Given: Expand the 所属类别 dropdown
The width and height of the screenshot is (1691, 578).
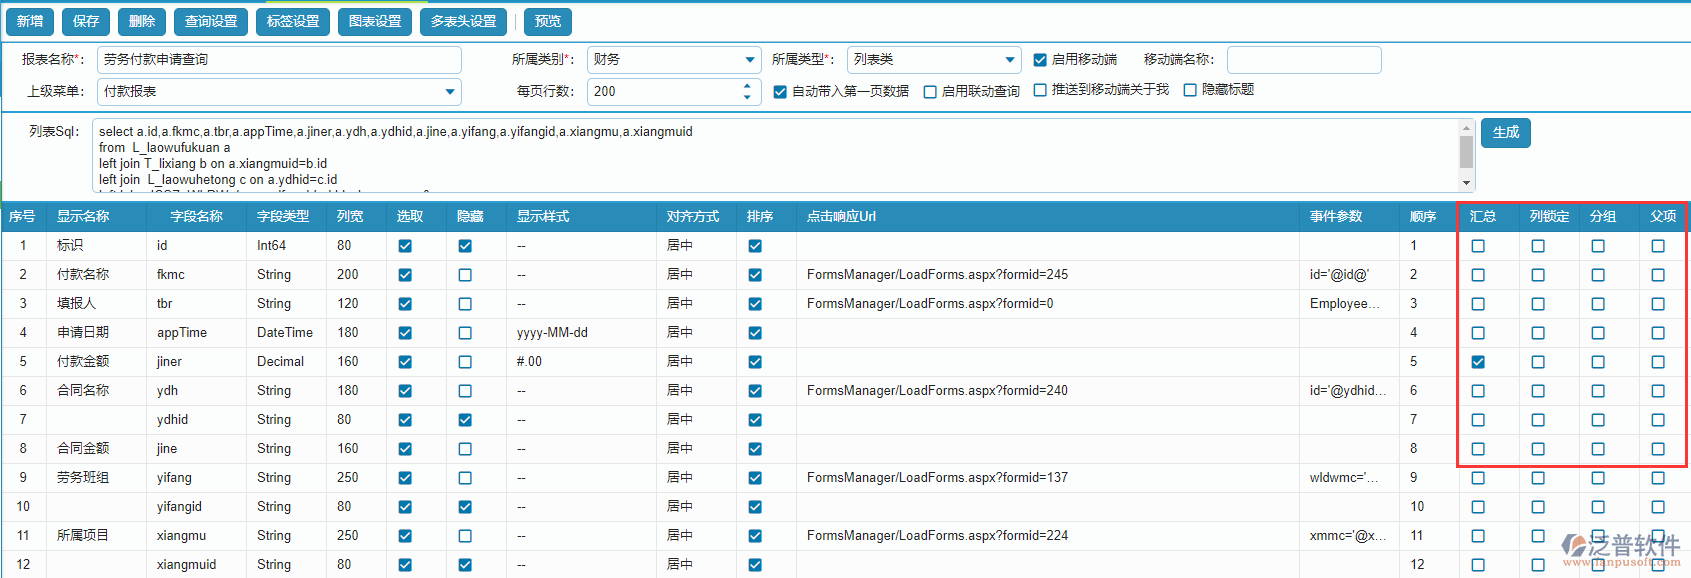Looking at the screenshot, I should (750, 60).
